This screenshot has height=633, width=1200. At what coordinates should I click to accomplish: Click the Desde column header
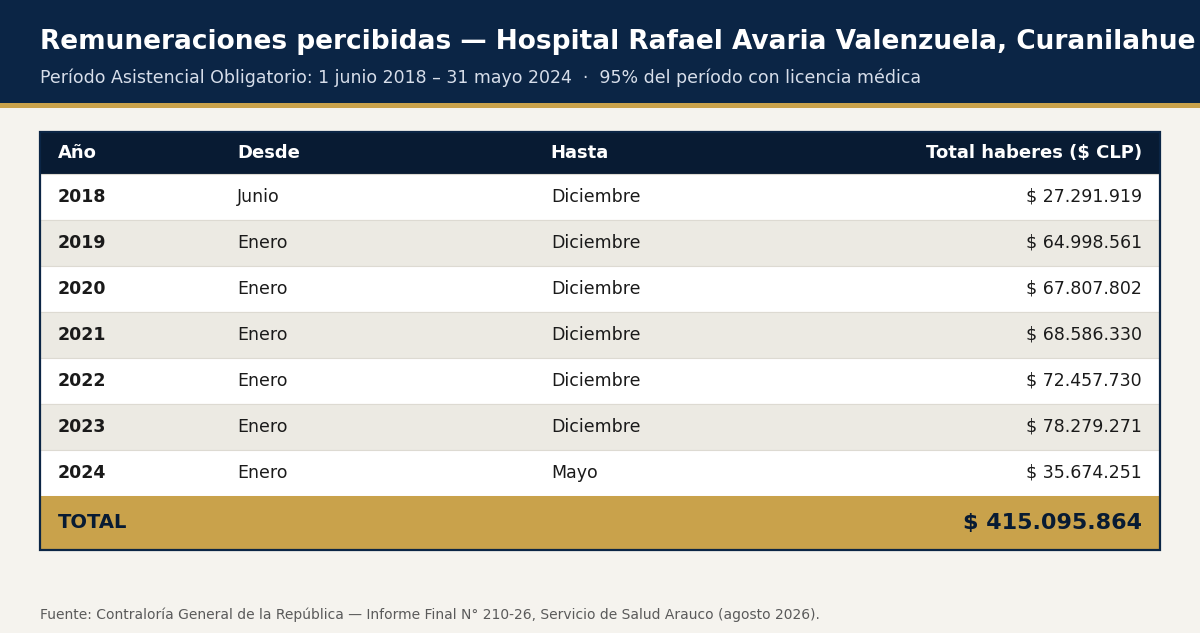[268, 153]
